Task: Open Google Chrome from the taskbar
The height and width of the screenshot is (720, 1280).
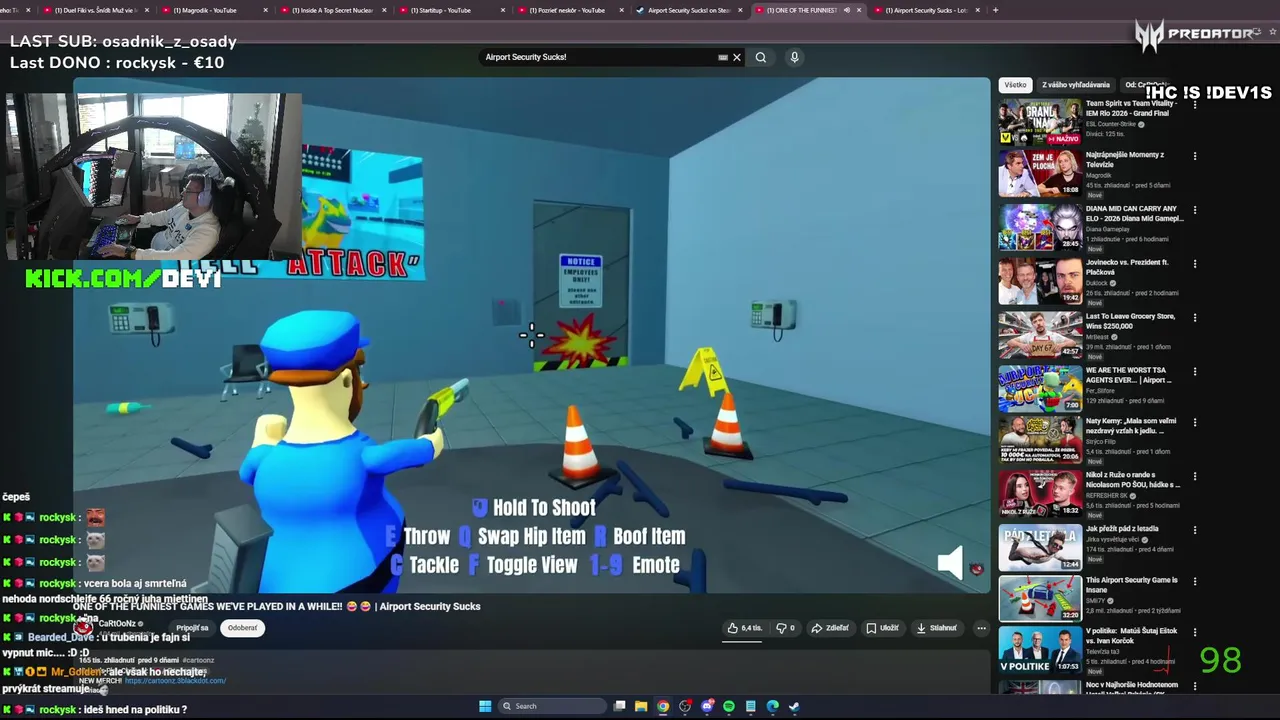Action: coord(663,706)
